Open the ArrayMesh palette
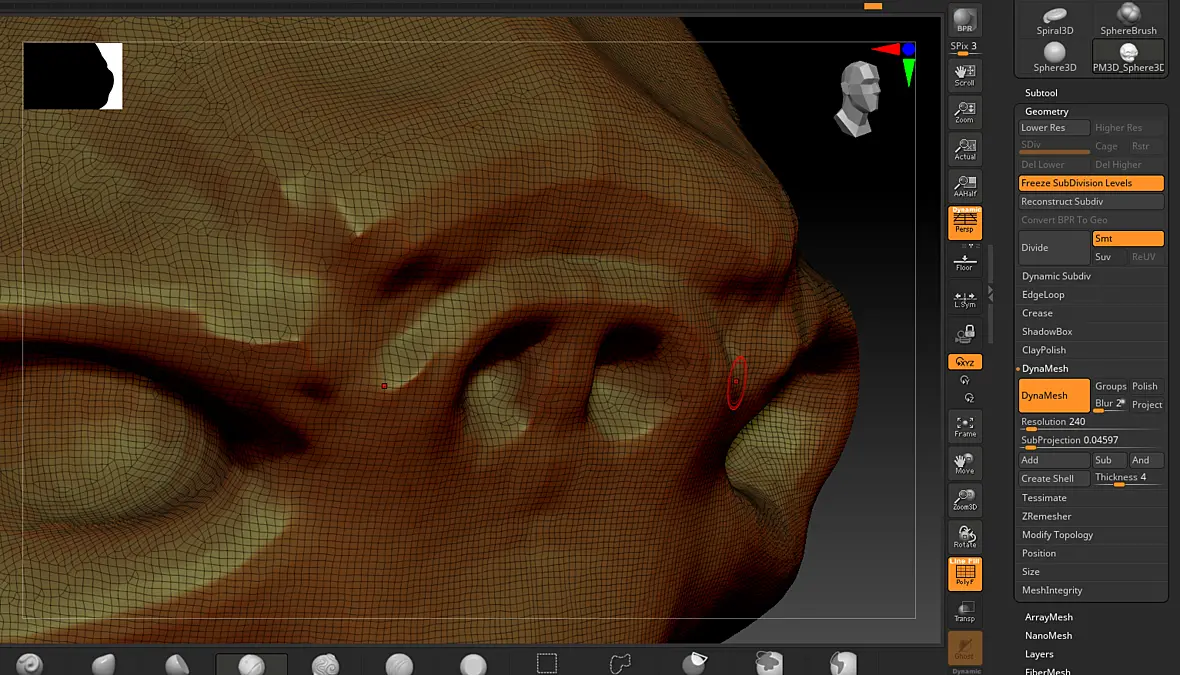 click(1048, 617)
